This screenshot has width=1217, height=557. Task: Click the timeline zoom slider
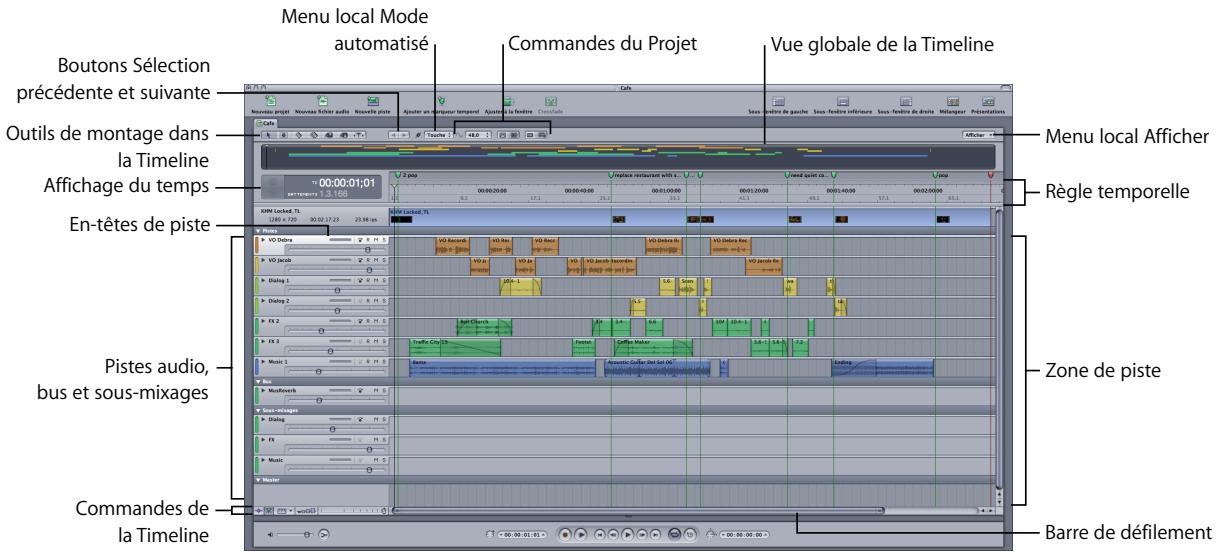350,511
